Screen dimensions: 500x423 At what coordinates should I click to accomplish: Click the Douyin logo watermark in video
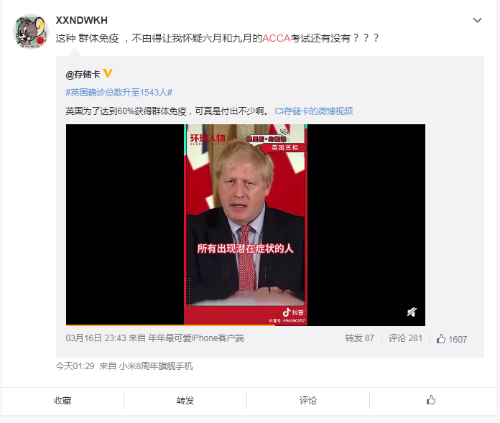click(293, 312)
